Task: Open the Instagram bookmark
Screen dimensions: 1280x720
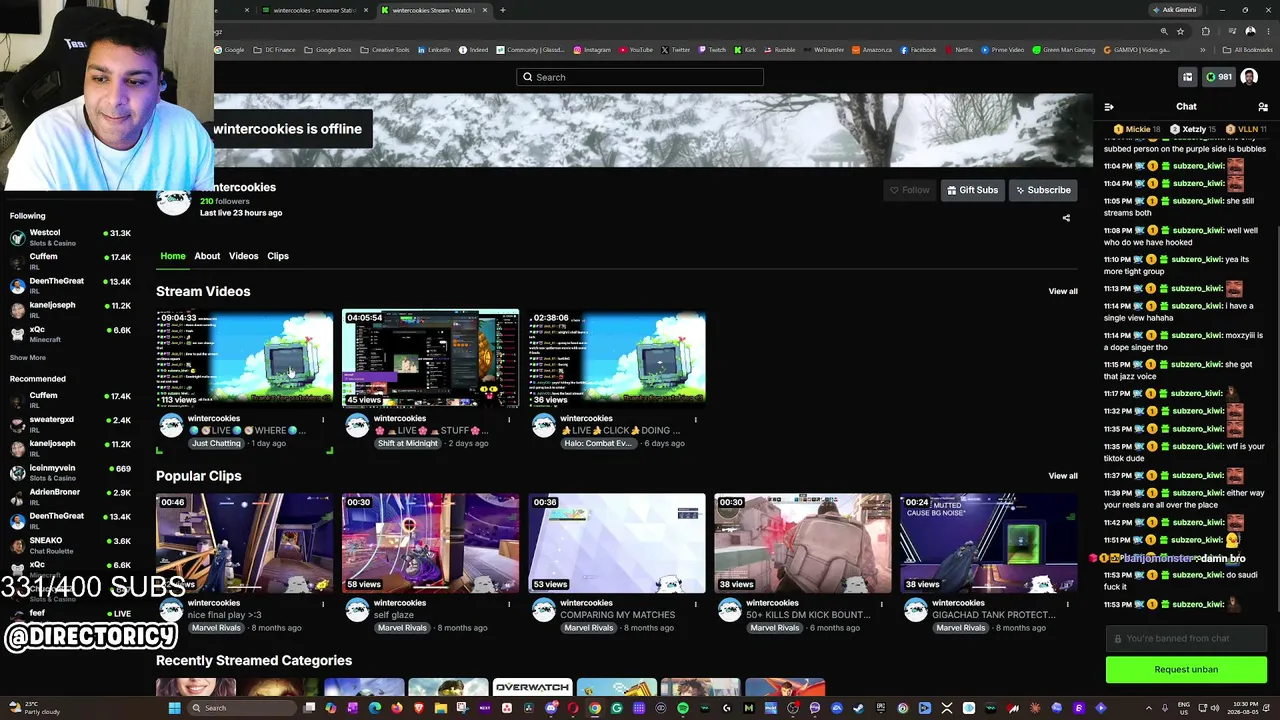Action: pyautogui.click(x=591, y=50)
